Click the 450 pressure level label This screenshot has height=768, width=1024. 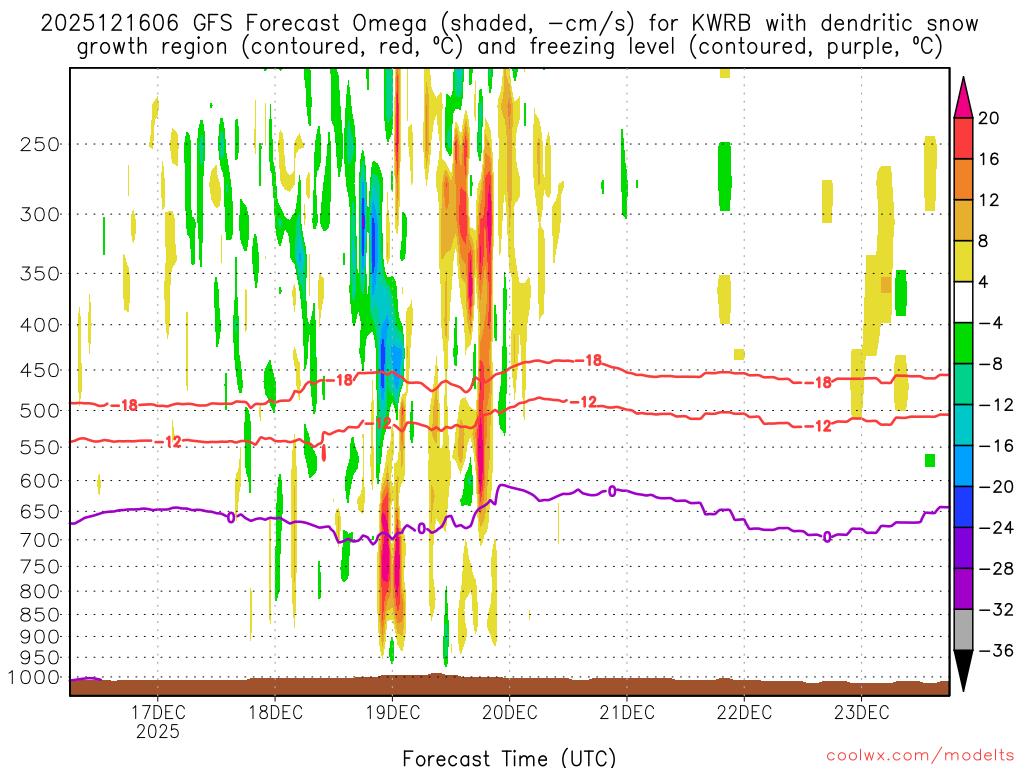click(x=40, y=370)
